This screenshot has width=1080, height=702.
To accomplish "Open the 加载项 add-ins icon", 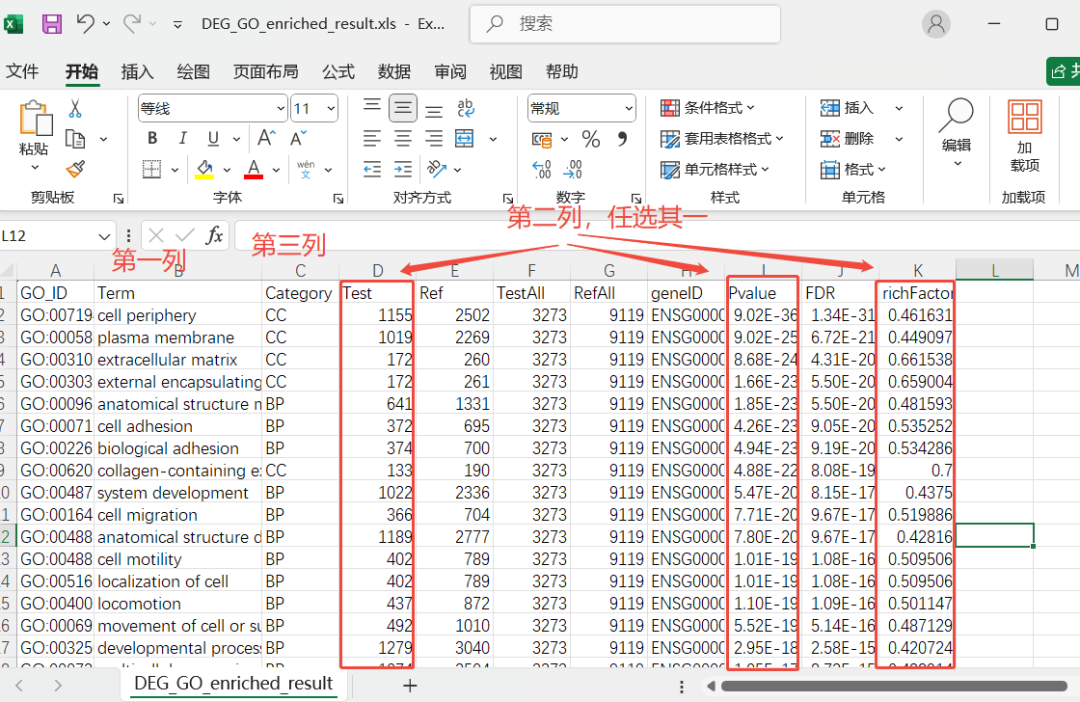I will point(1024,134).
